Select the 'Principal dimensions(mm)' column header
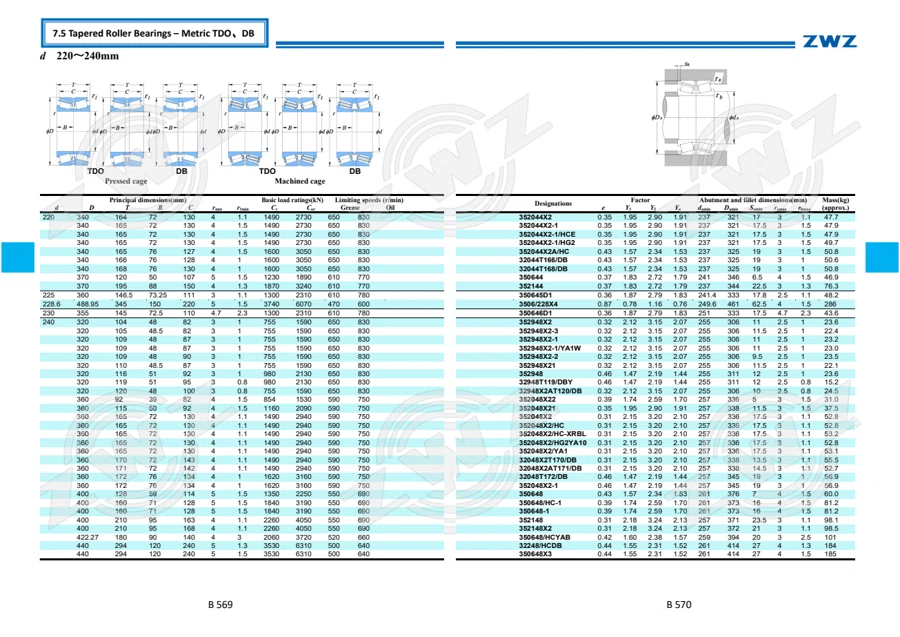The width and height of the screenshot is (900, 637). [148, 200]
